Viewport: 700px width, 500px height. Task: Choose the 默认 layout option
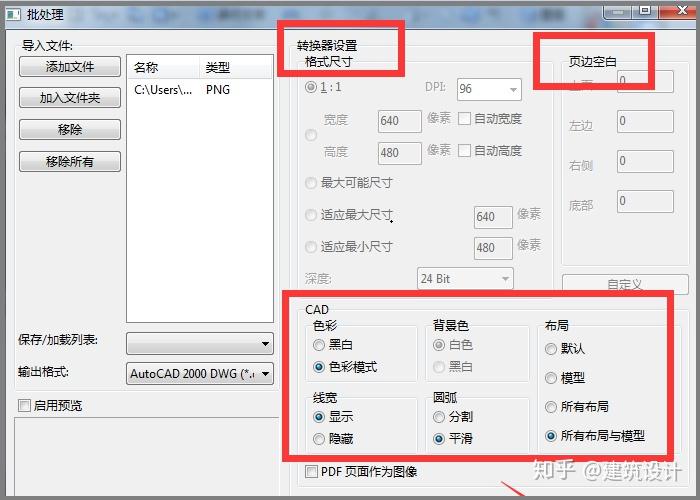[551, 349]
